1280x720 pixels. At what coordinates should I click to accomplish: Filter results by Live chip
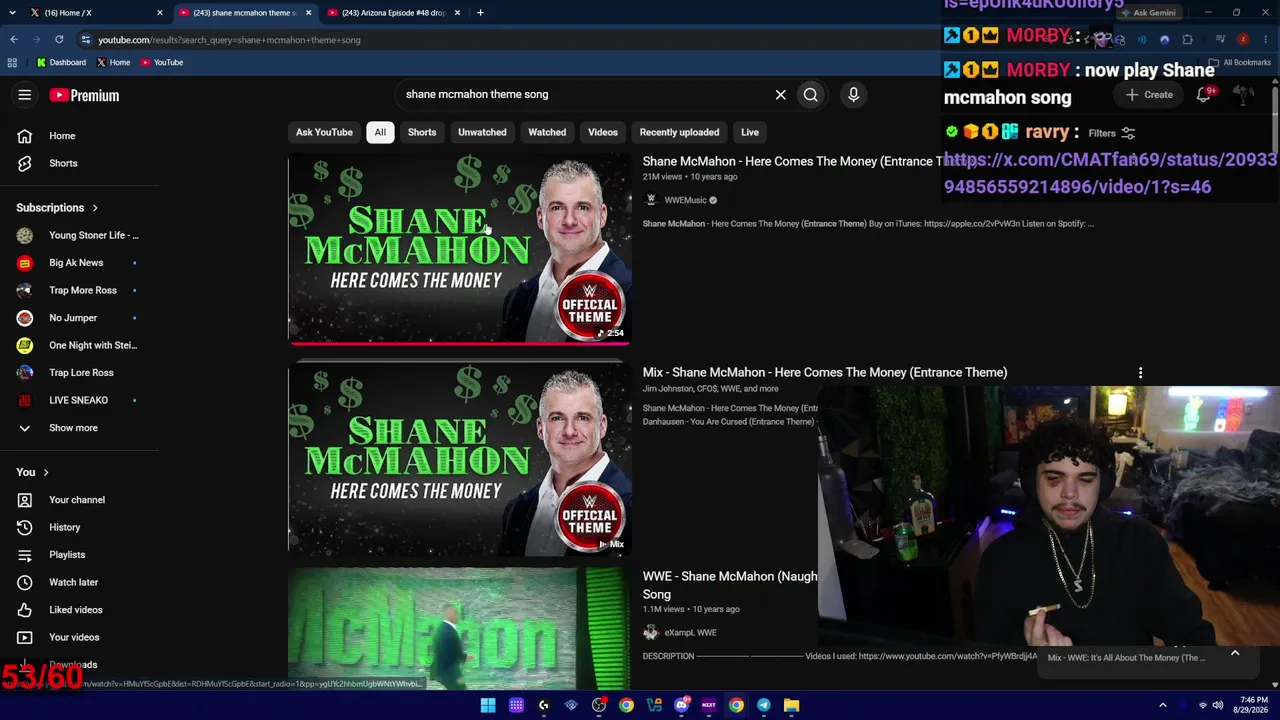point(750,132)
